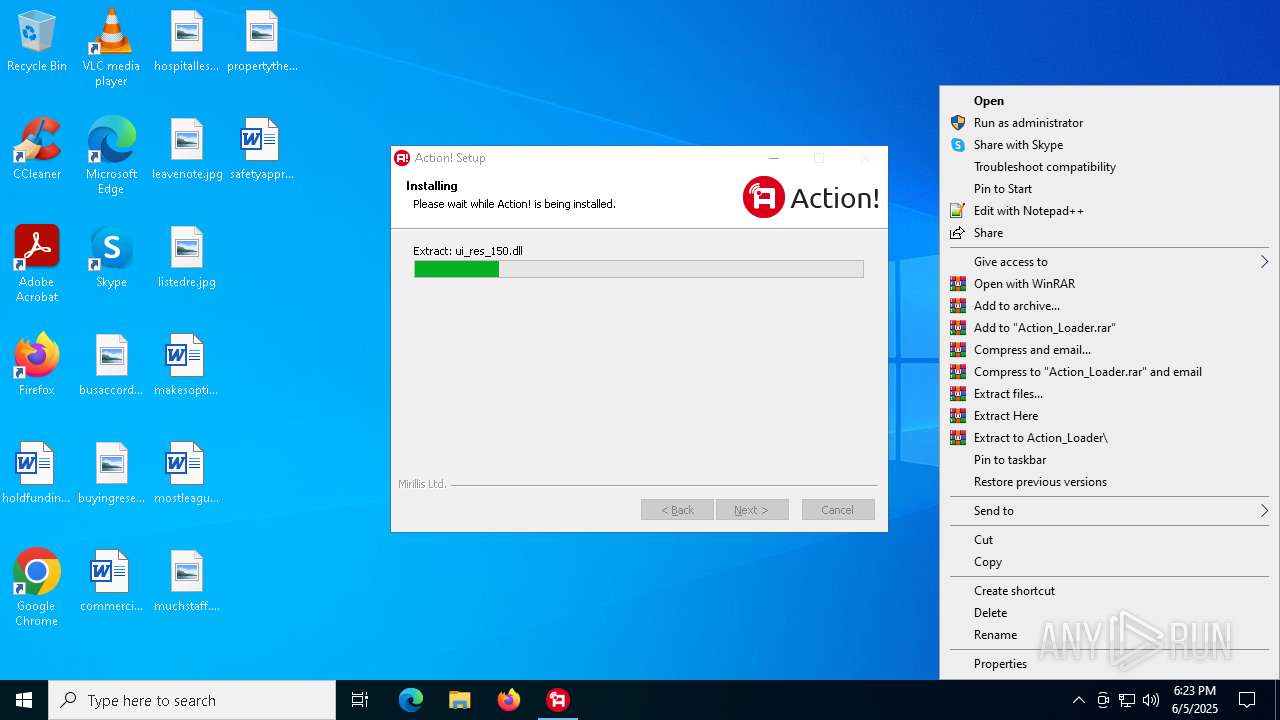Screen dimensions: 1280x720
Task: Launch Firefox from the taskbar
Action: [x=509, y=700]
